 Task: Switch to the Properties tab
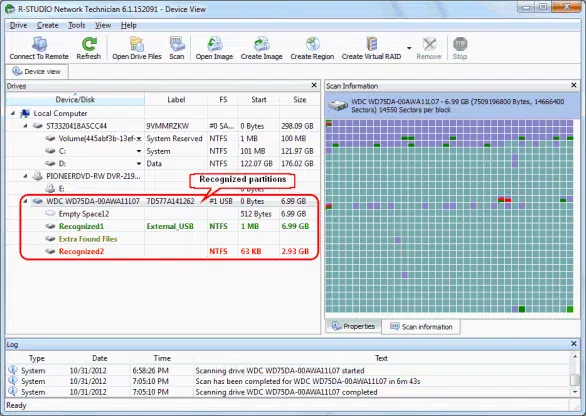tap(354, 326)
